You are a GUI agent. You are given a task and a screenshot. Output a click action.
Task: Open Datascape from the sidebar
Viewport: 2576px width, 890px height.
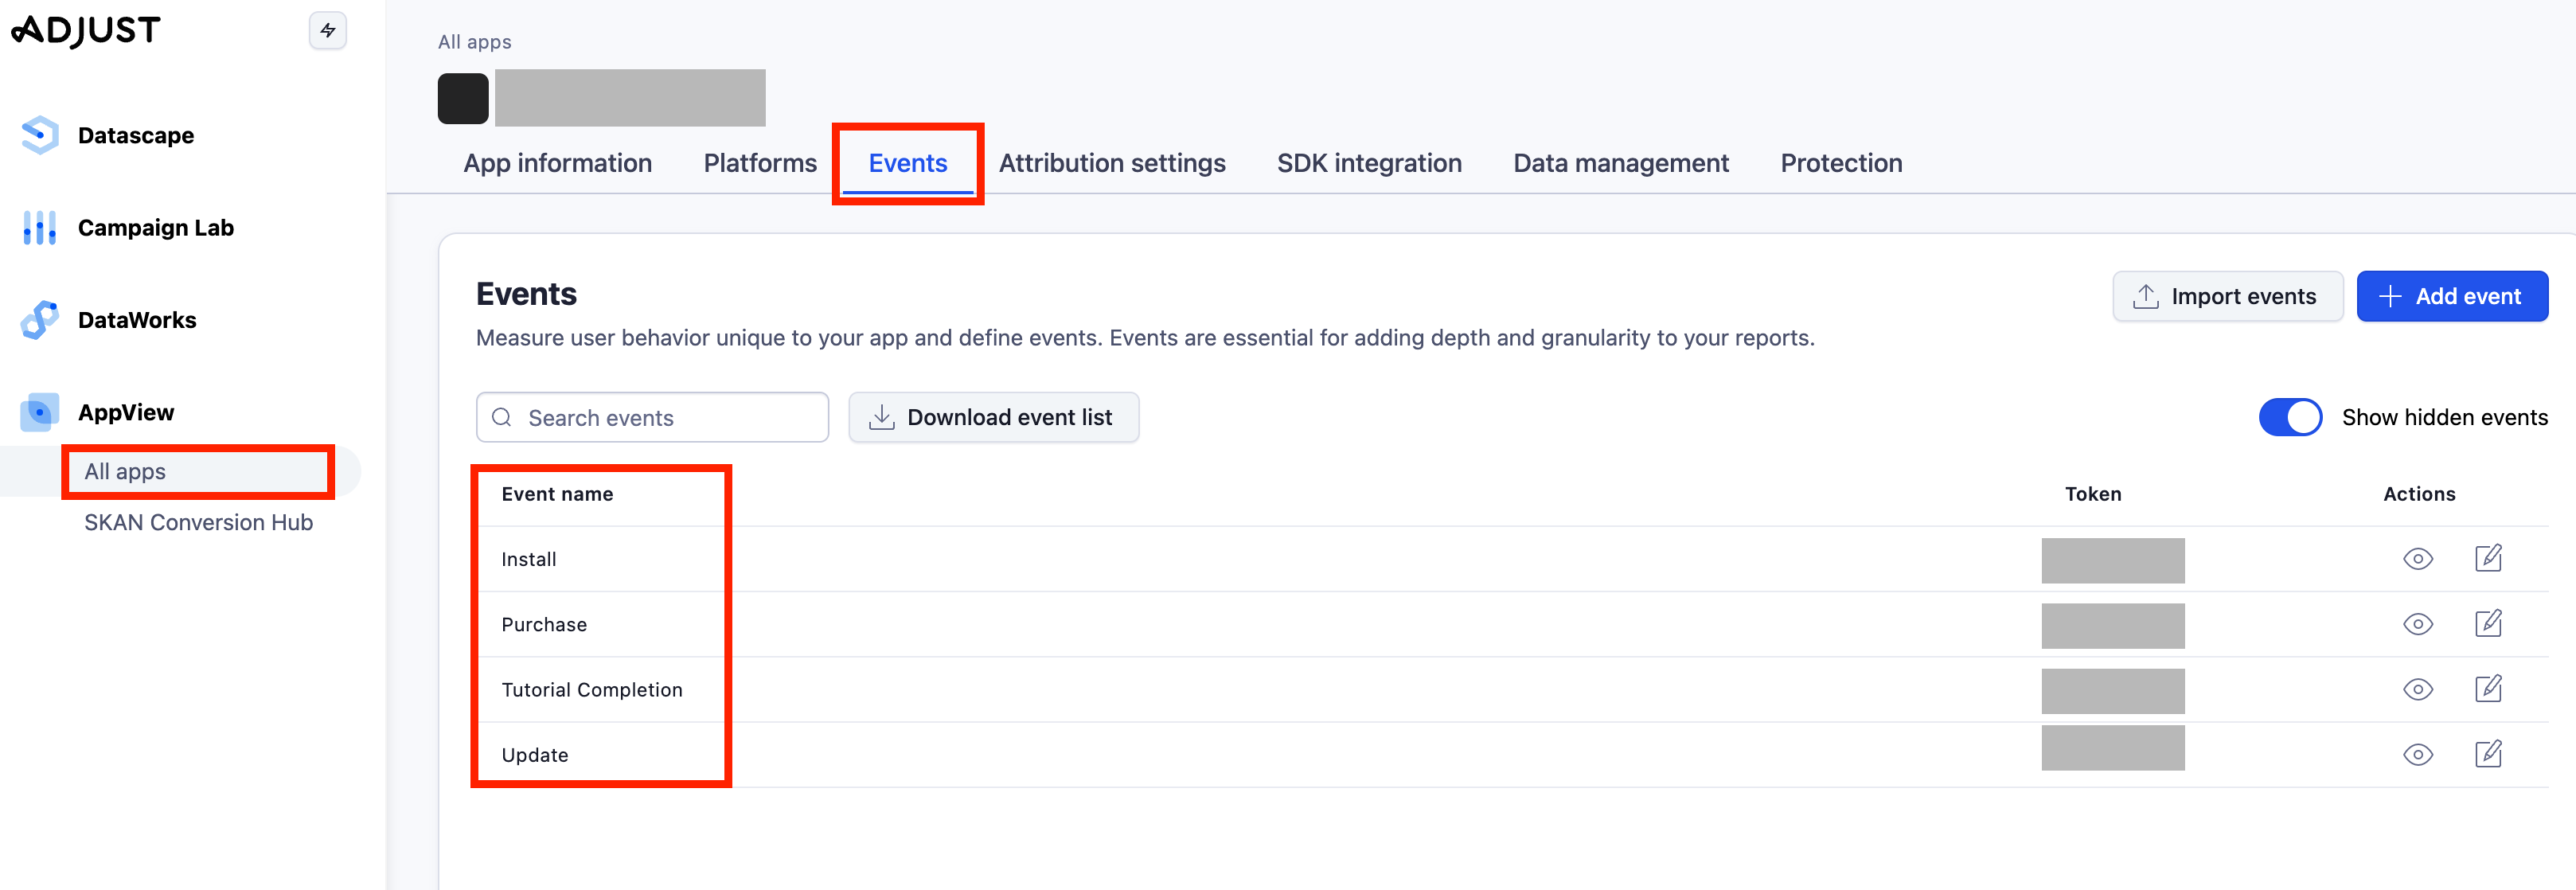pyautogui.click(x=135, y=135)
